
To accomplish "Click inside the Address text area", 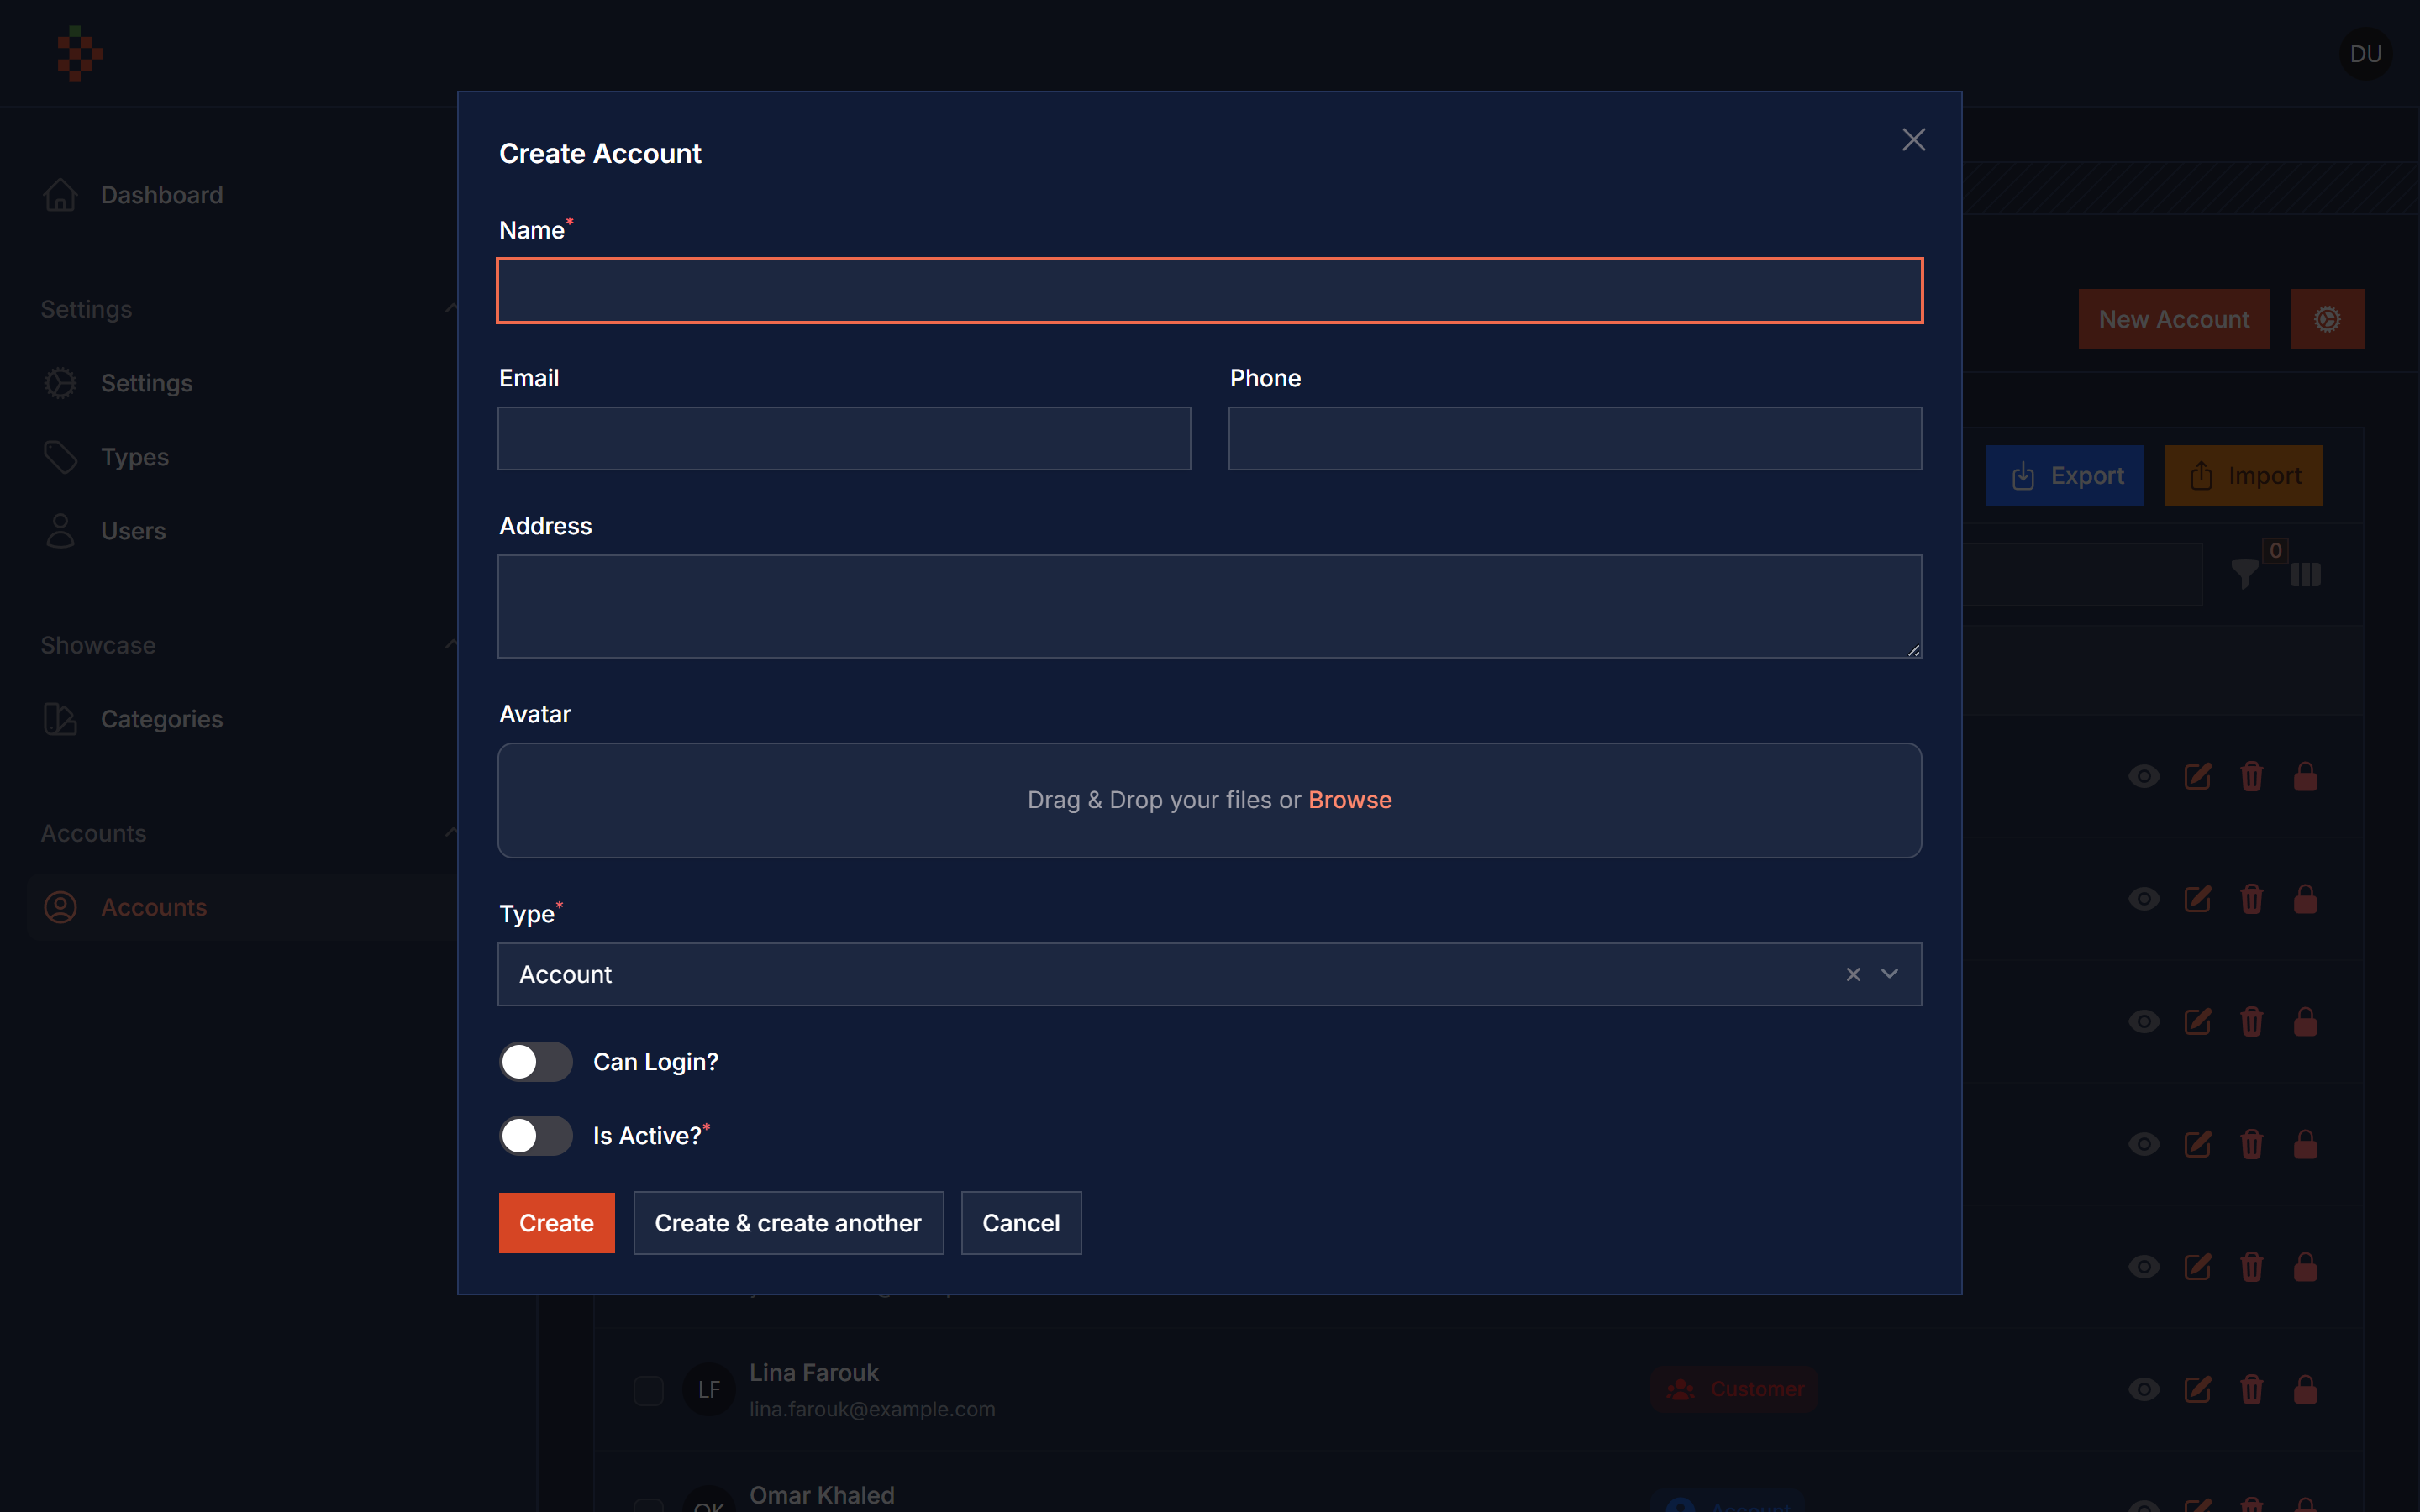I will click(1209, 606).
